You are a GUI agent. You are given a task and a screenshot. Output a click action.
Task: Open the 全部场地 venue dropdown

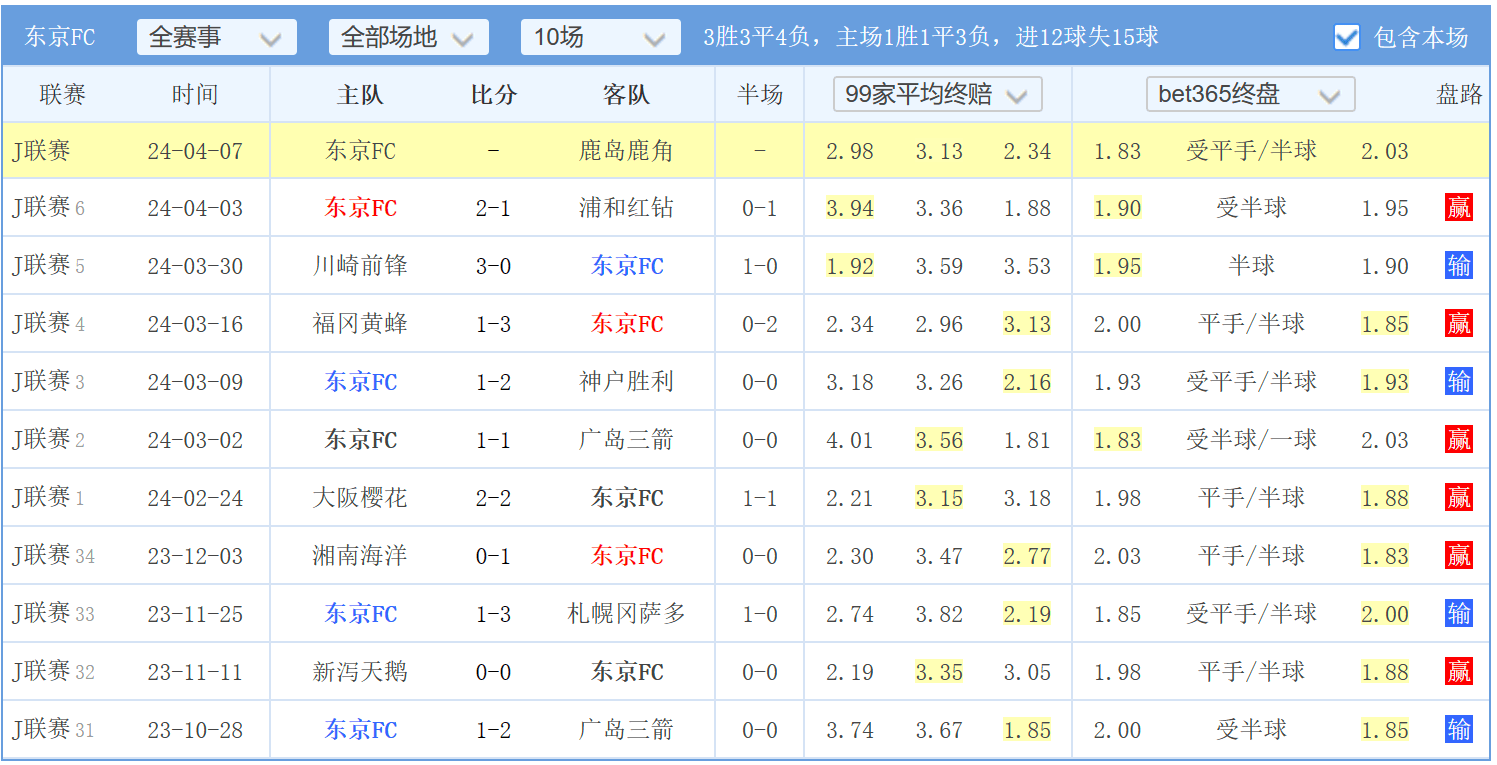click(409, 37)
